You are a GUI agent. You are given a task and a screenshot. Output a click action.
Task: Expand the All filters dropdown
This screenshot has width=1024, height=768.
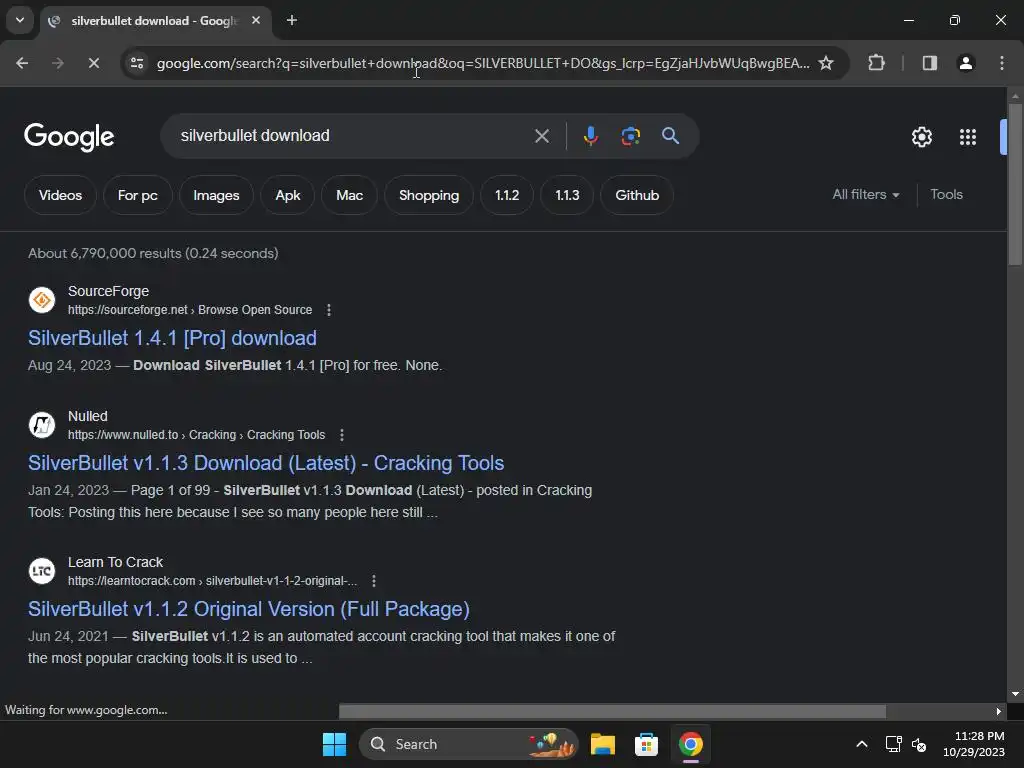(x=865, y=195)
